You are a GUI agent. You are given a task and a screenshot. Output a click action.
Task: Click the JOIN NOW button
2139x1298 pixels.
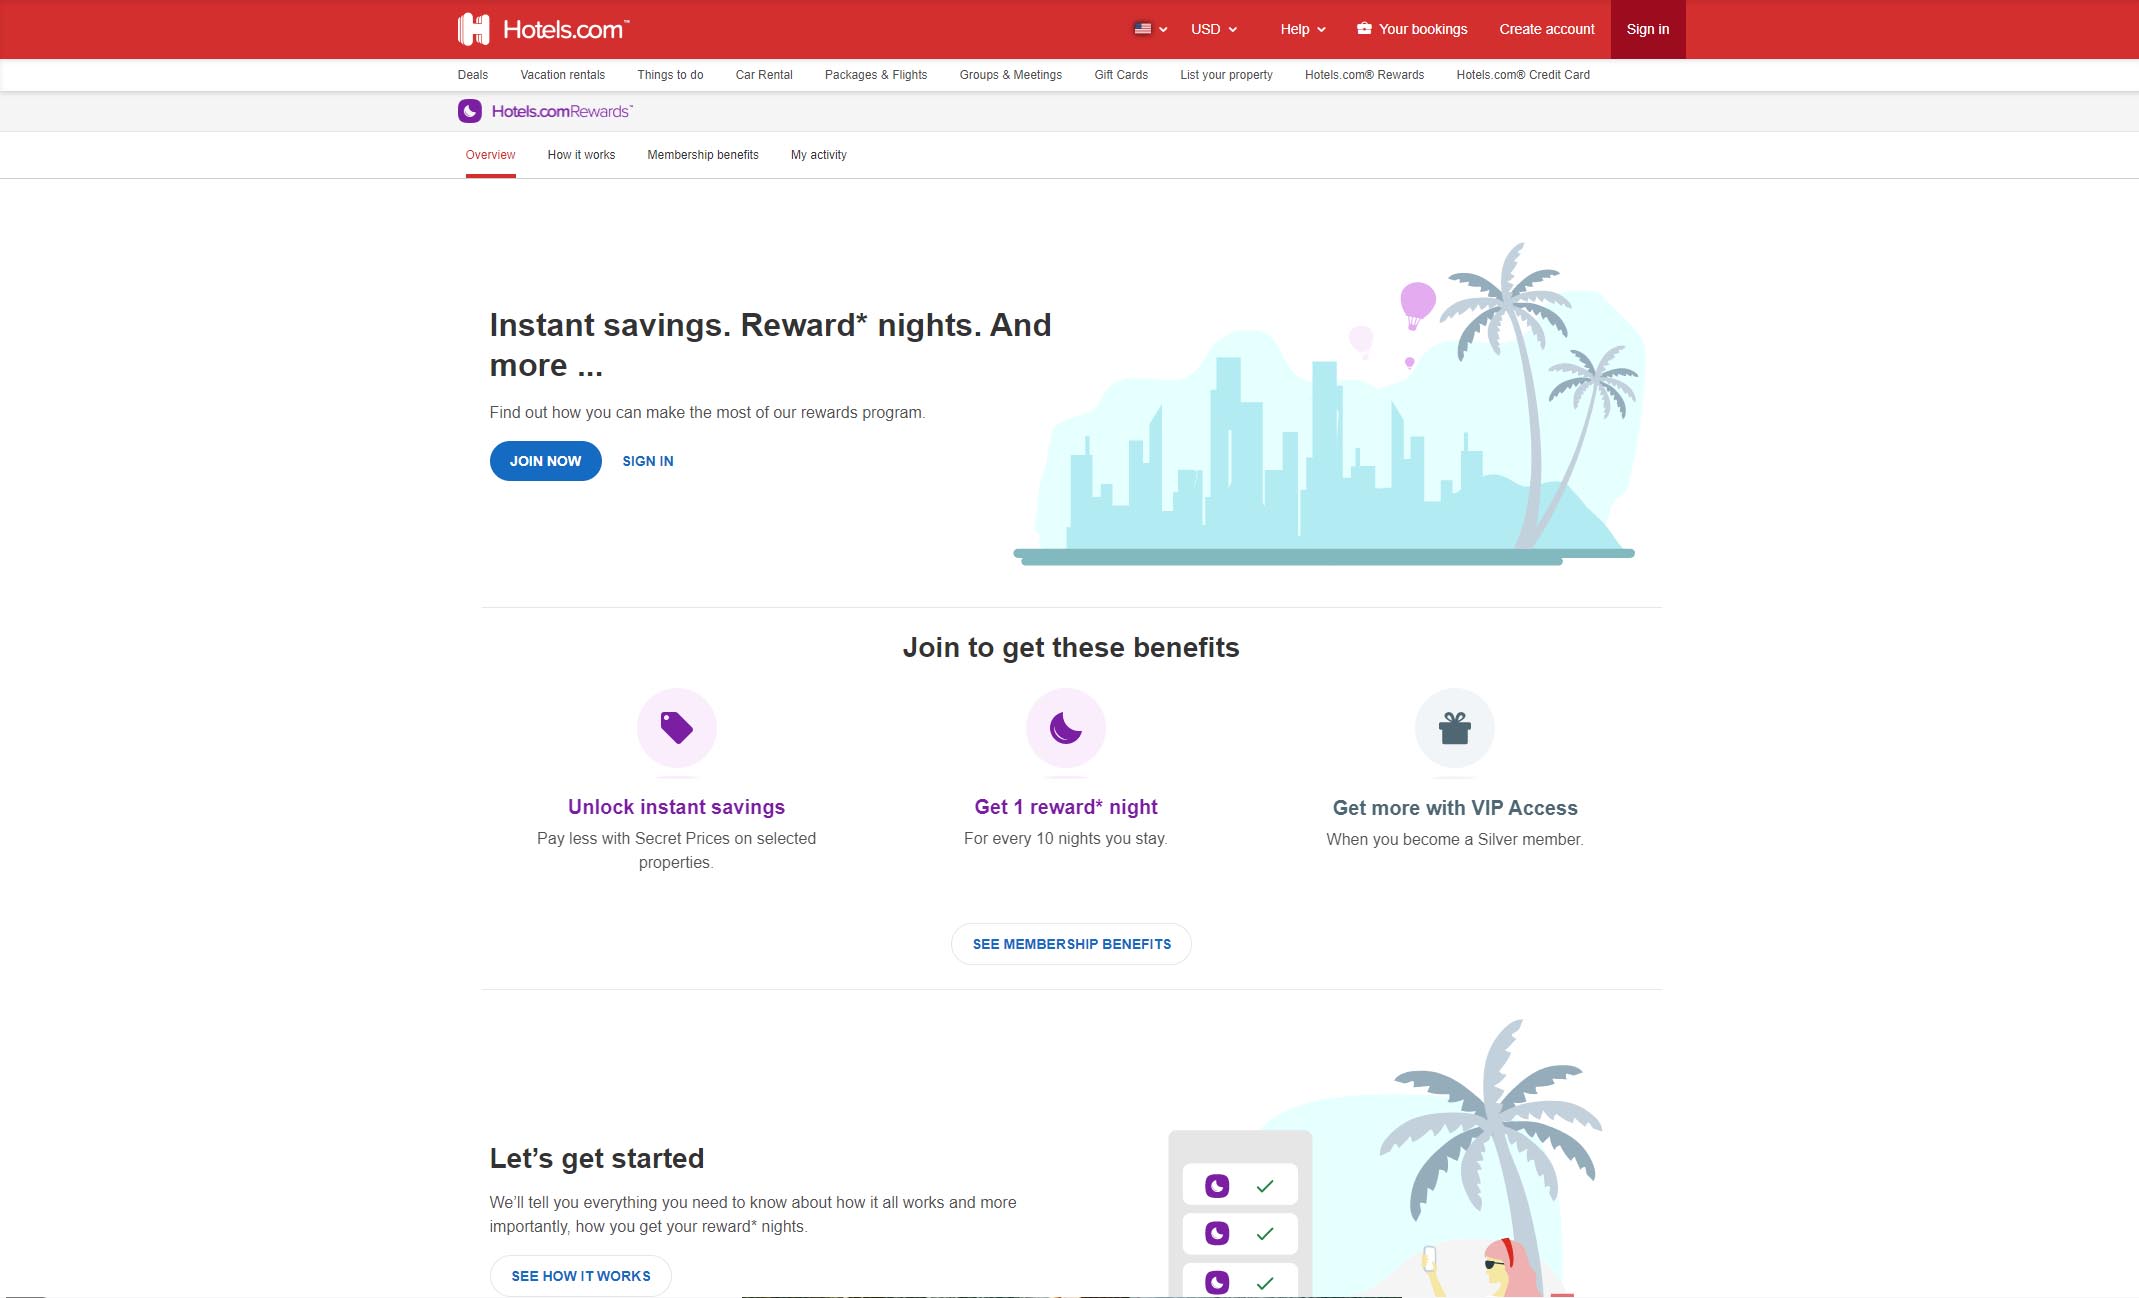pos(545,460)
